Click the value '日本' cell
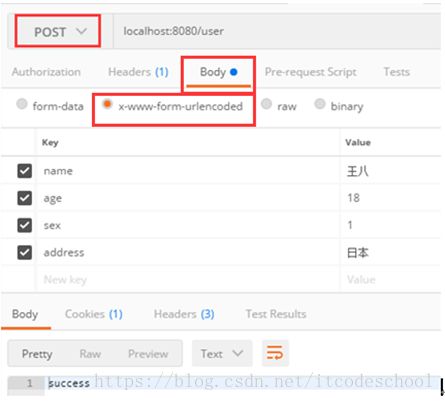 tap(390, 253)
